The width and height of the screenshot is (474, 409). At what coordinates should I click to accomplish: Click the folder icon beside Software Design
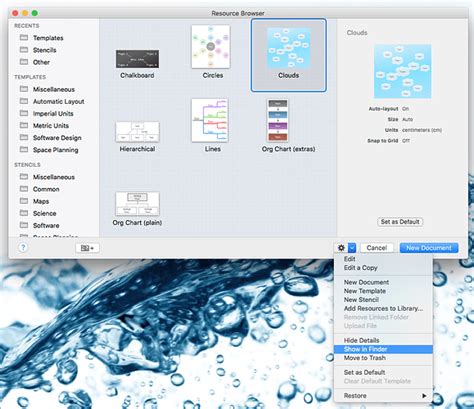click(24, 137)
